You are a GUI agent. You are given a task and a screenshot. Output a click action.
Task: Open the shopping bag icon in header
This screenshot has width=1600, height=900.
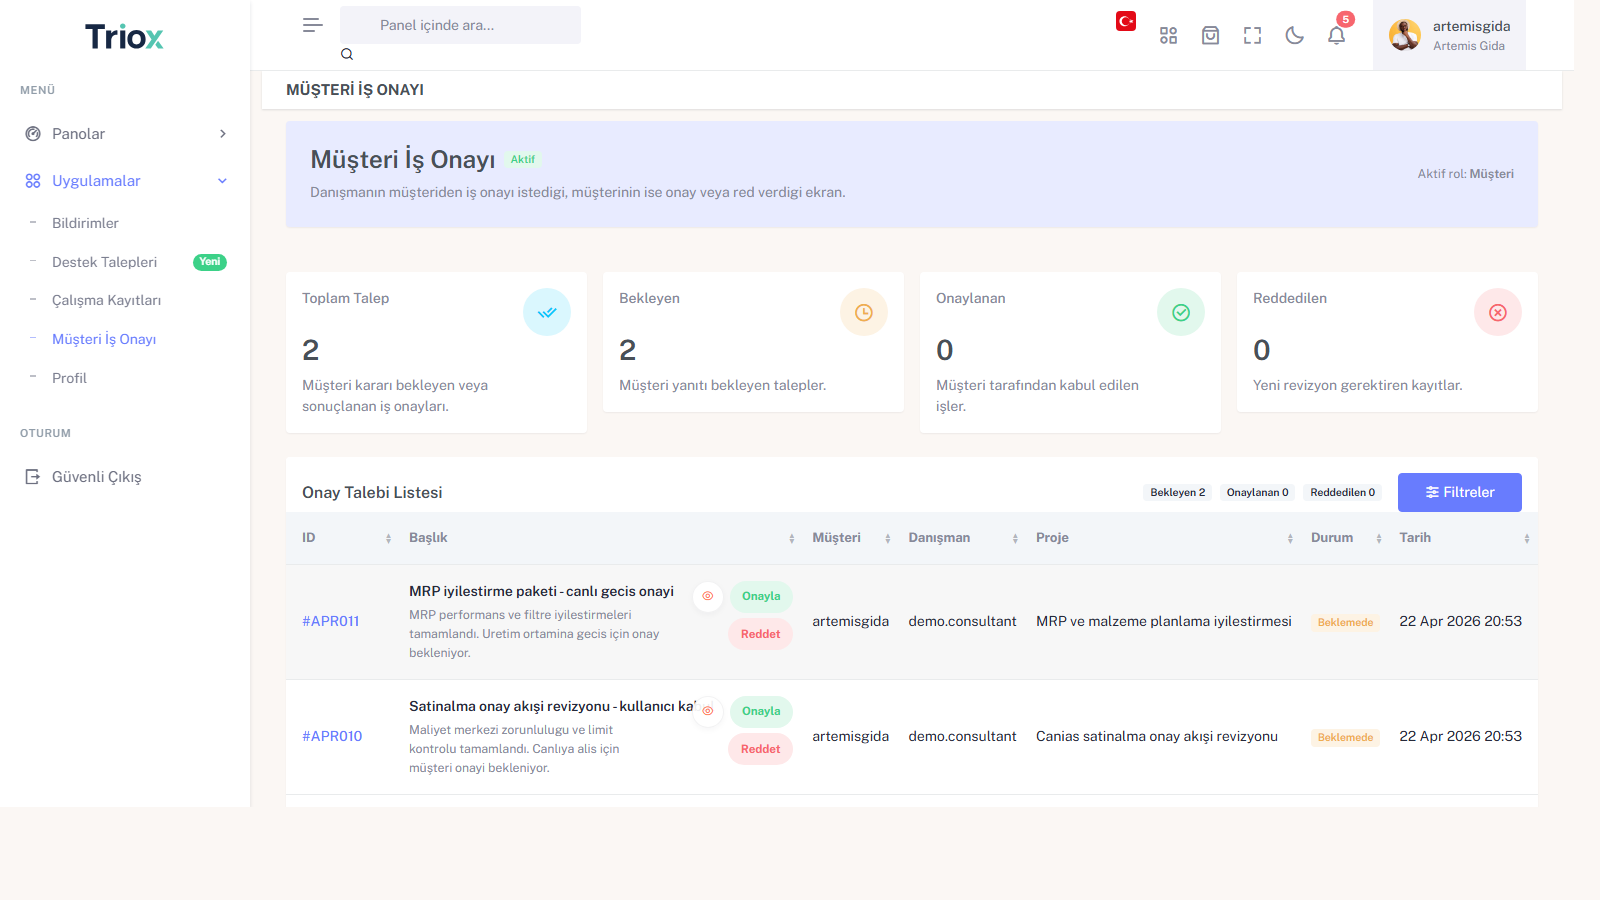tap(1210, 36)
